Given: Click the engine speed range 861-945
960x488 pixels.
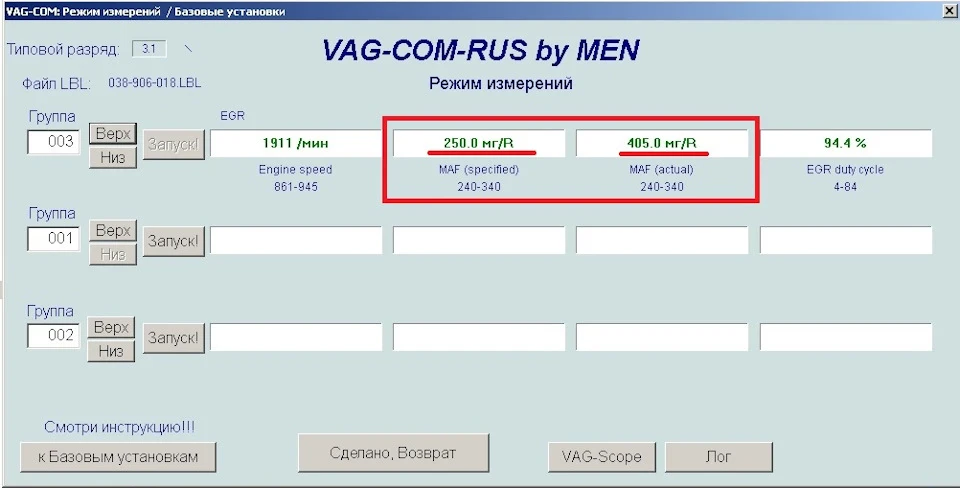Looking at the screenshot, I should click(296, 187).
